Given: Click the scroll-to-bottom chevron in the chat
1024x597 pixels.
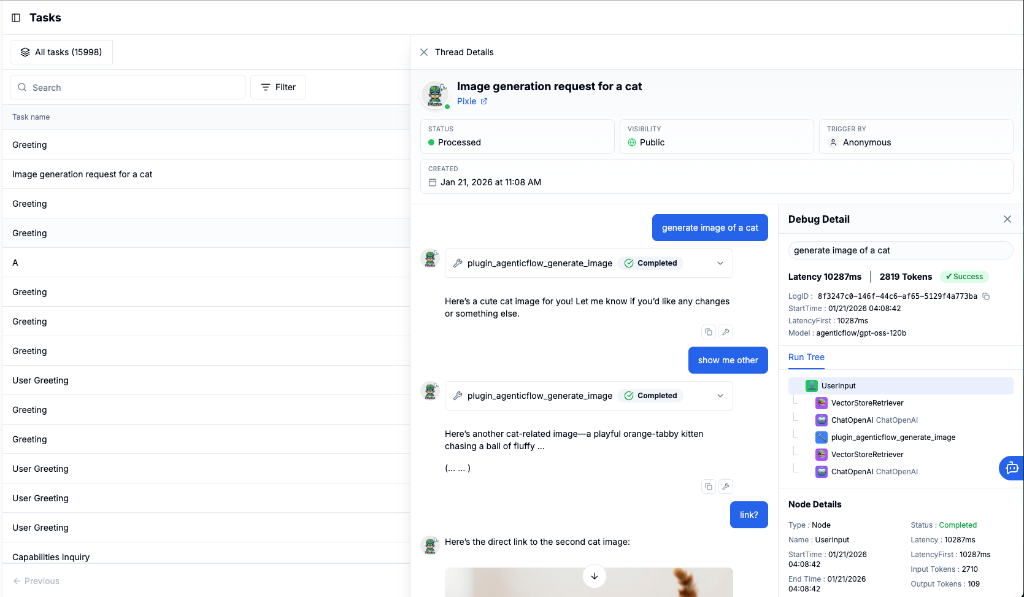Looking at the screenshot, I should [x=594, y=576].
